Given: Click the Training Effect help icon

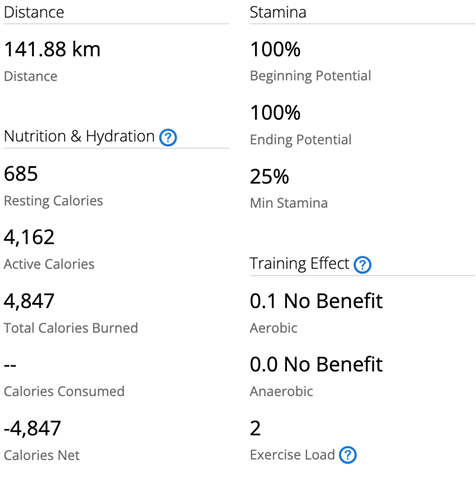Looking at the screenshot, I should pyautogui.click(x=362, y=265).
